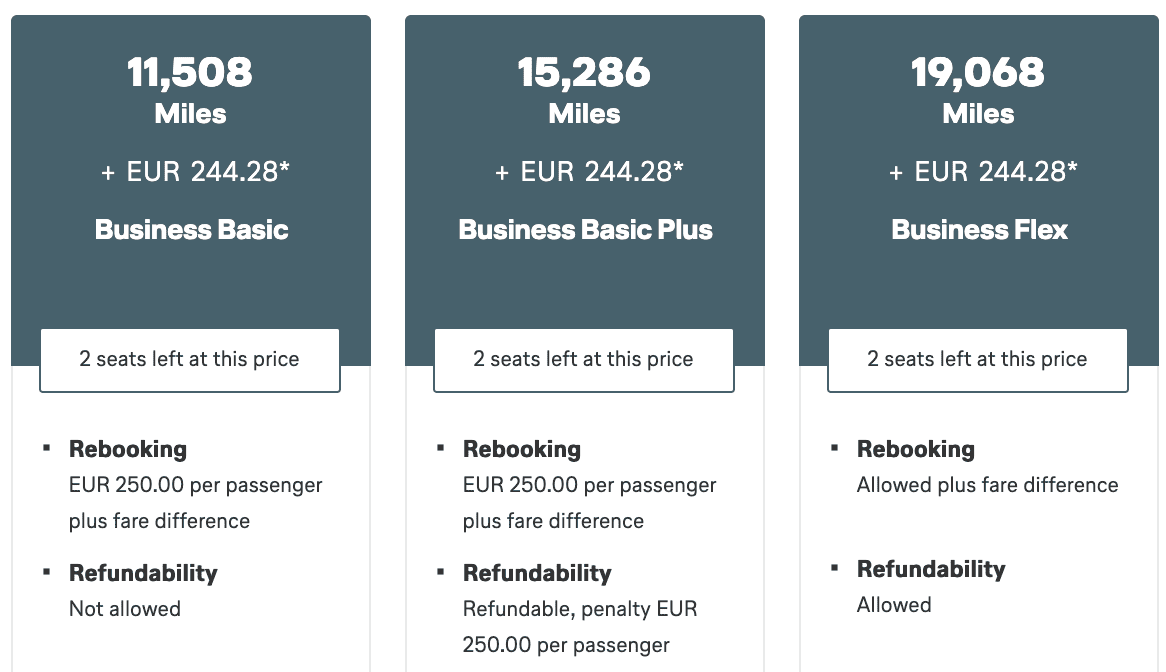The height and width of the screenshot is (672, 1166).
Task: Click Refundability heading in Business Flex card
Action: (x=931, y=570)
